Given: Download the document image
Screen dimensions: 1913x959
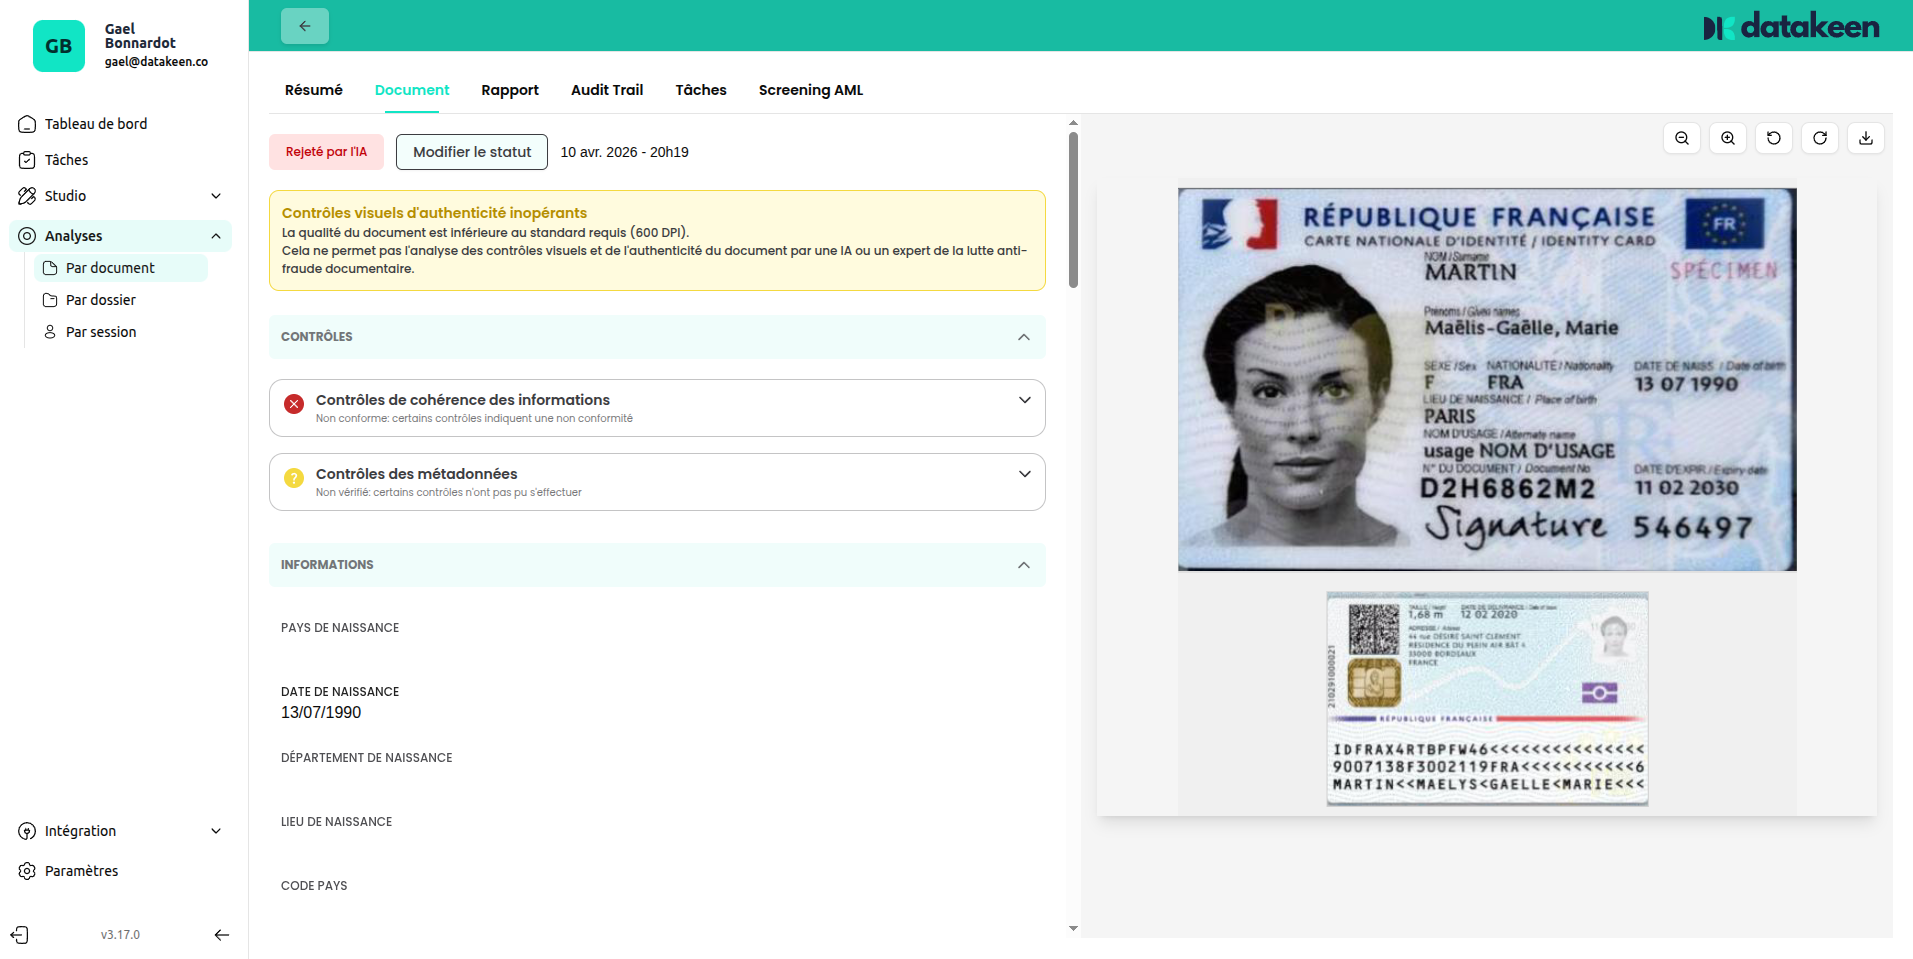Looking at the screenshot, I should [x=1866, y=138].
